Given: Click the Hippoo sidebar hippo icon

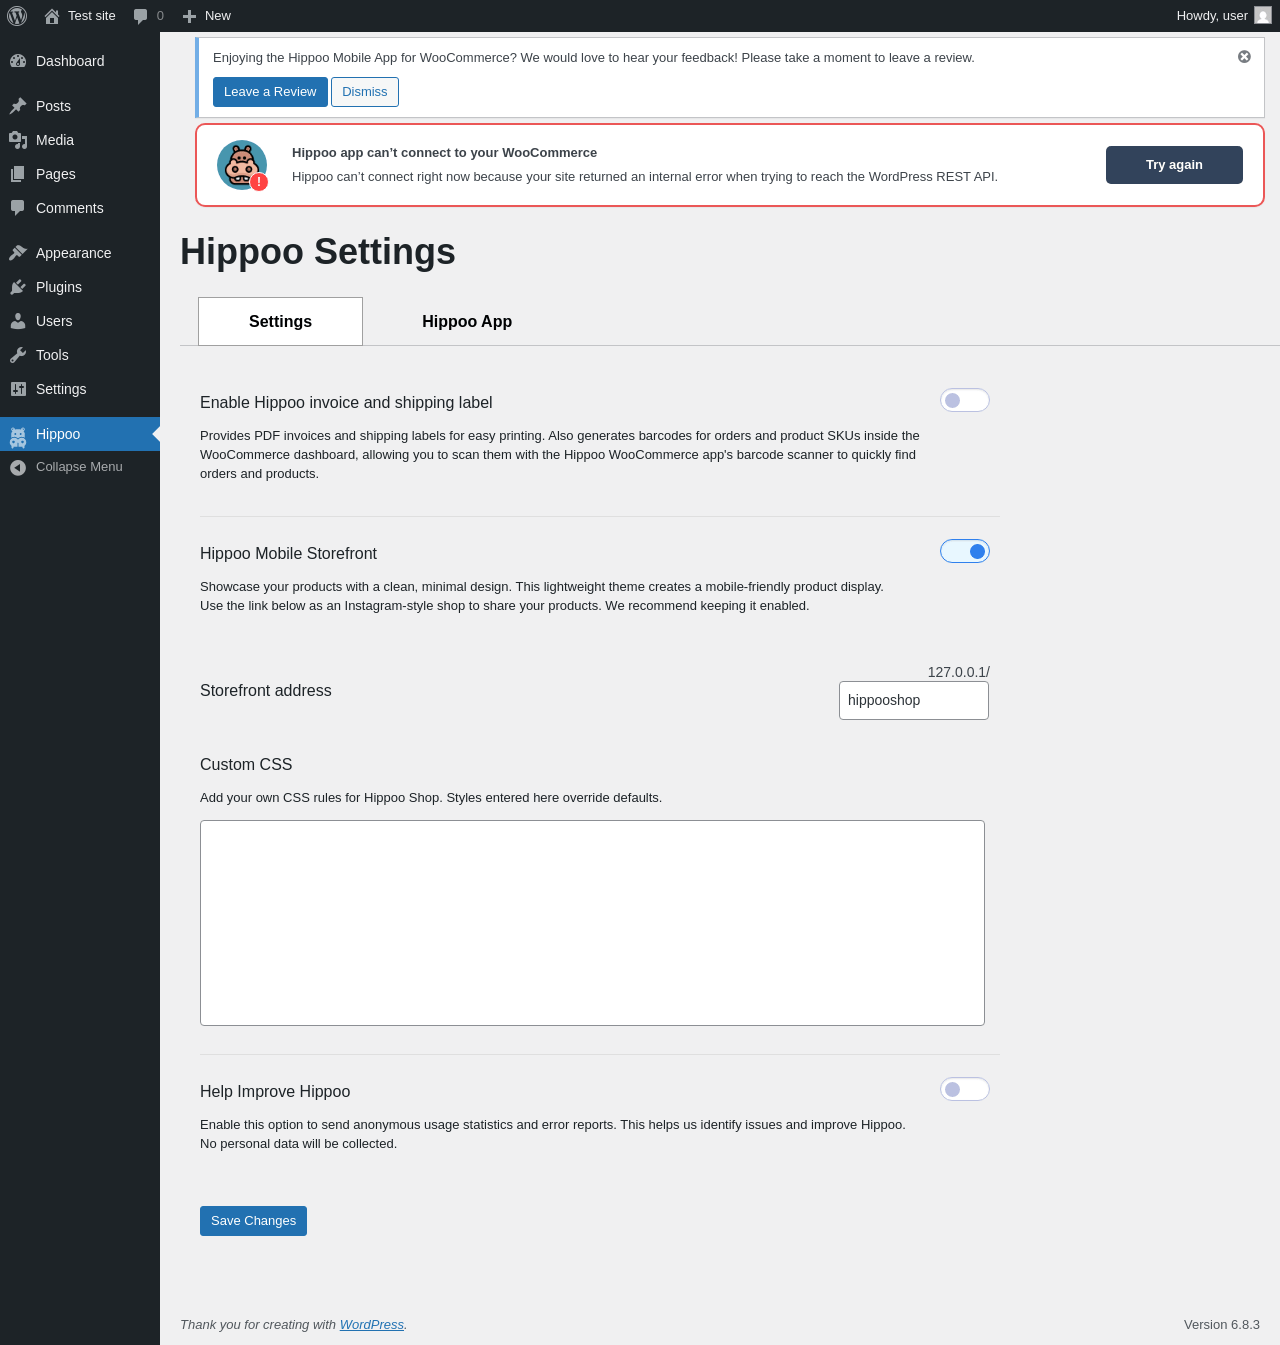Looking at the screenshot, I should (18, 436).
